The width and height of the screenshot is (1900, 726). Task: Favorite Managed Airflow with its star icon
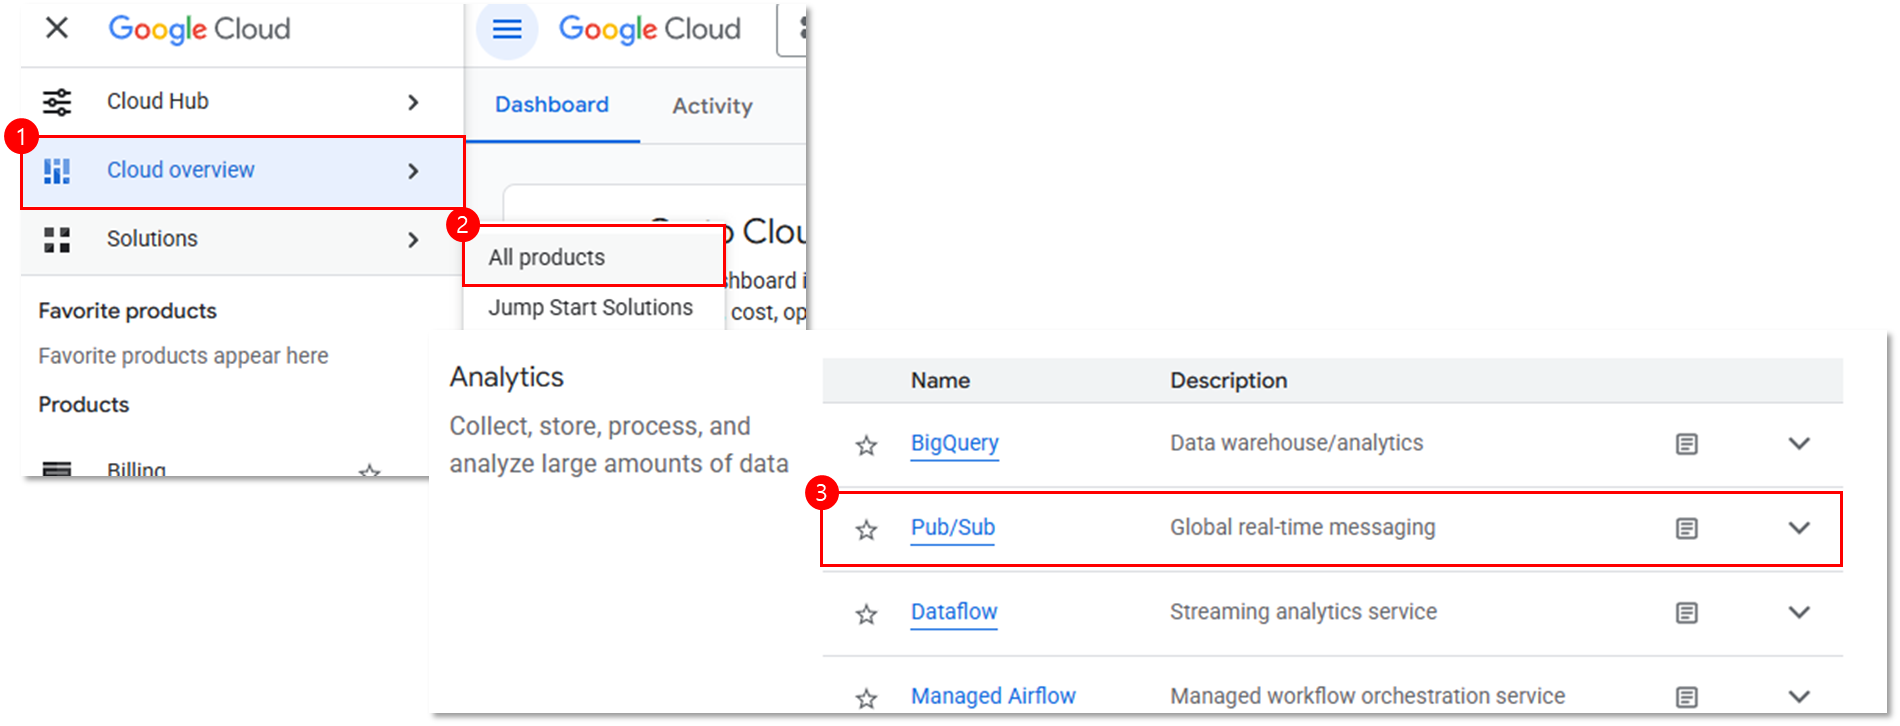coord(866,698)
